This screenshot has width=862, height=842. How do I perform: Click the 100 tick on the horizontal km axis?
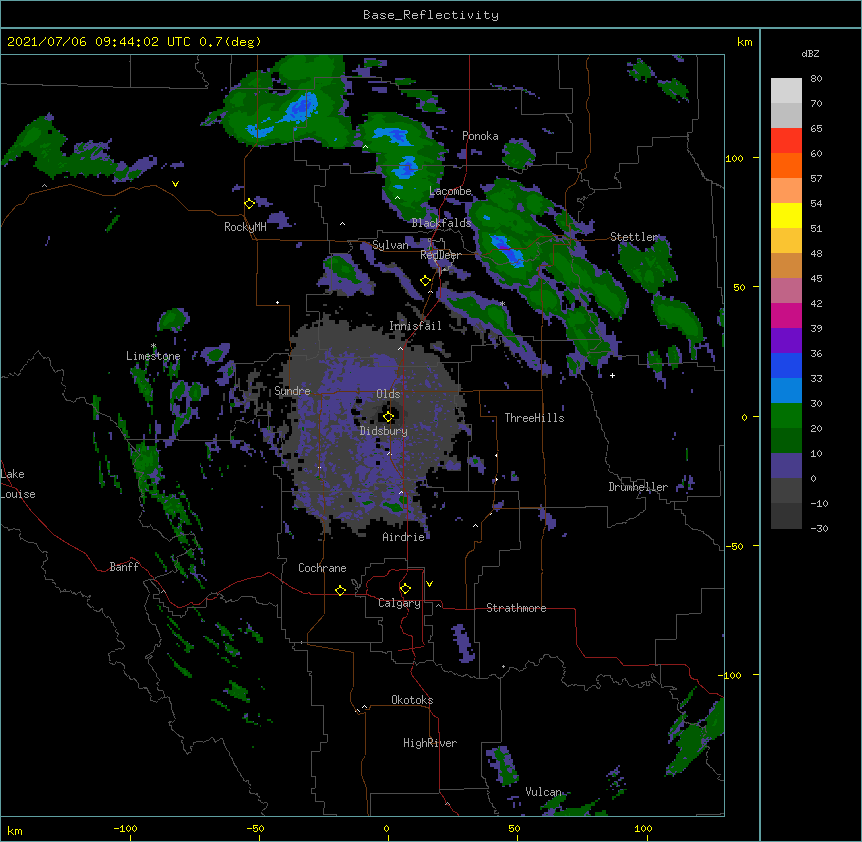[x=643, y=828]
